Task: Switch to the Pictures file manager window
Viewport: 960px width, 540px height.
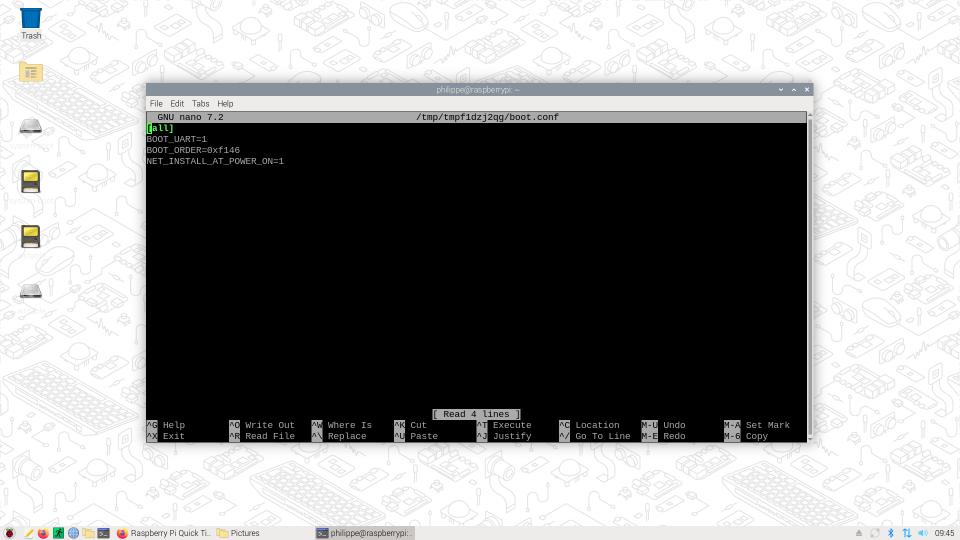Action: pos(238,533)
